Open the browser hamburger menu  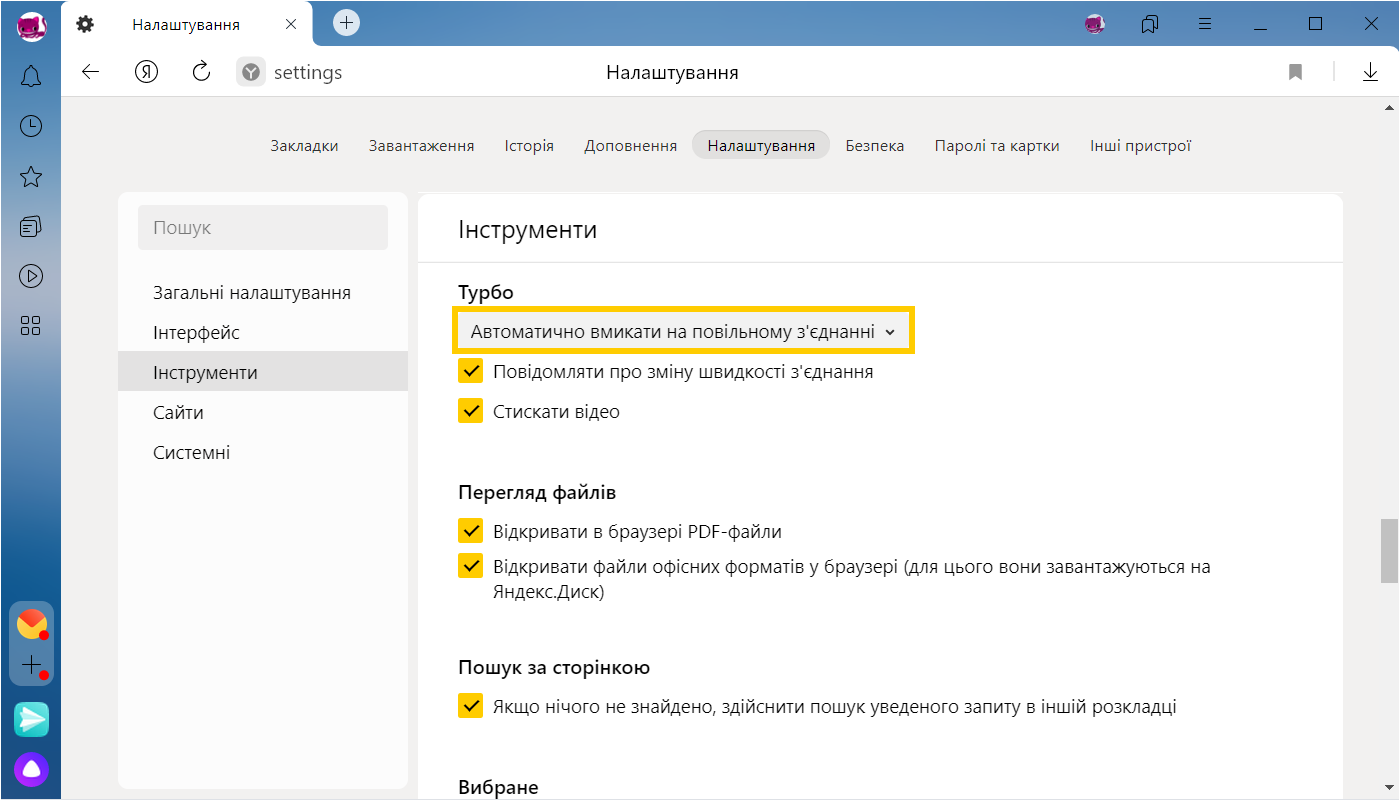click(x=1206, y=23)
